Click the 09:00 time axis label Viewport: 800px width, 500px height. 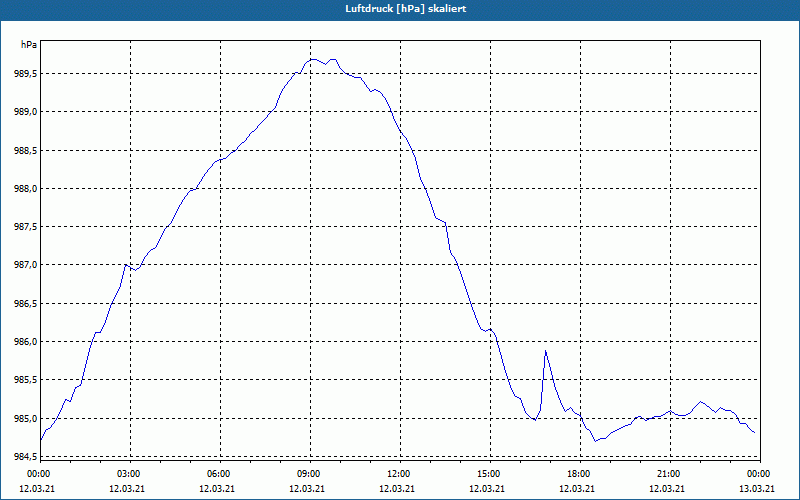[308, 474]
